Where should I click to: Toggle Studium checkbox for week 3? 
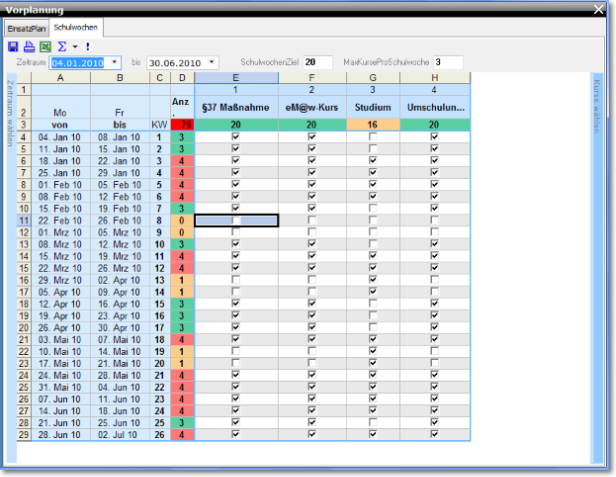pyautogui.click(x=372, y=160)
